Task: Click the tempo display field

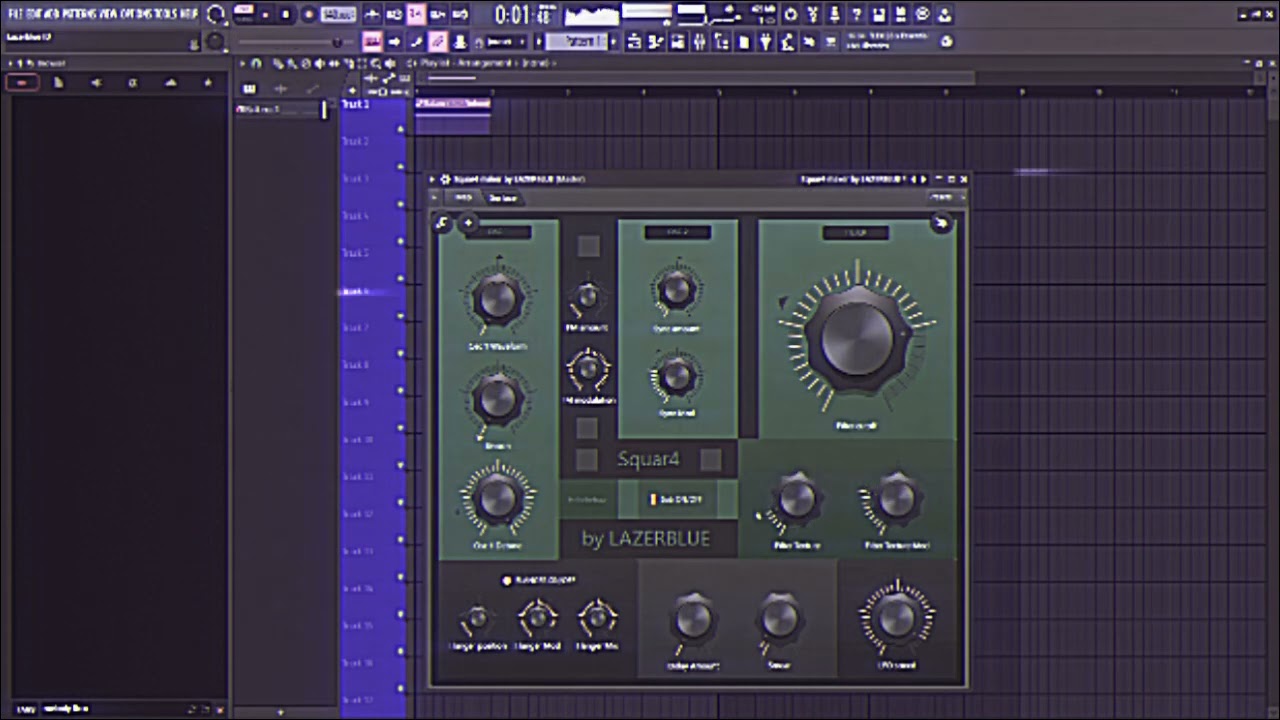Action: coord(338,15)
